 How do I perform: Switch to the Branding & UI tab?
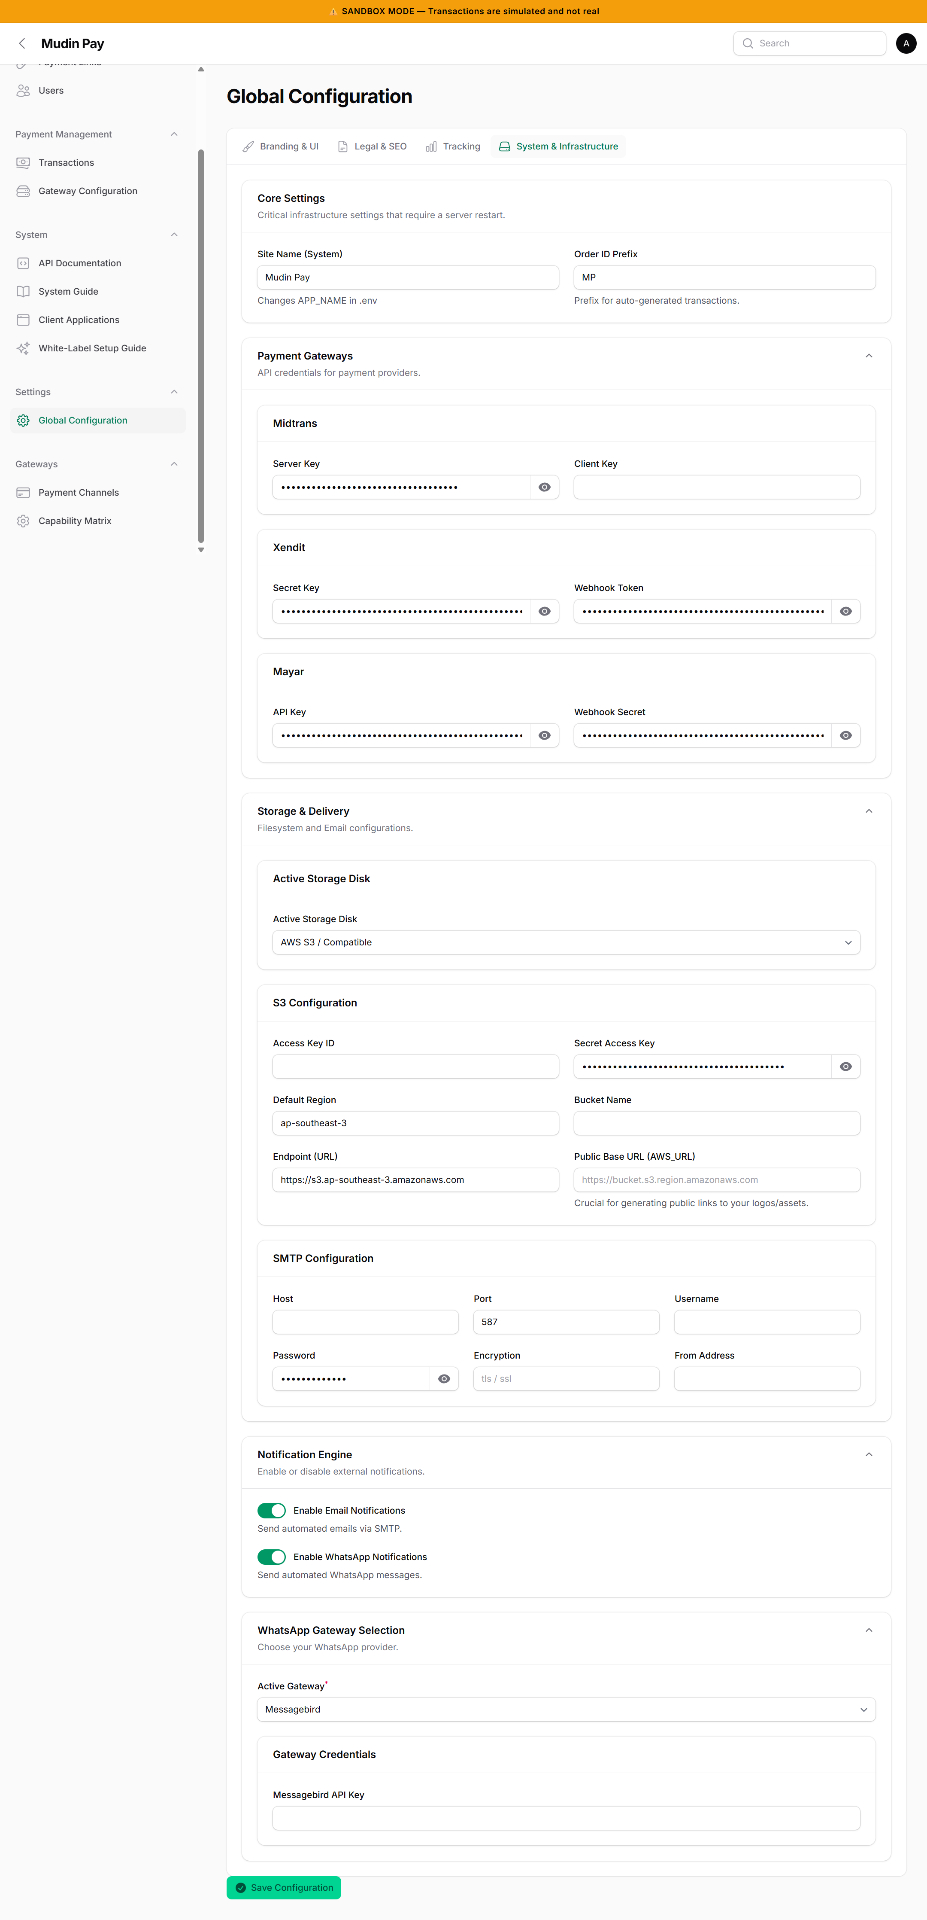[x=281, y=146]
